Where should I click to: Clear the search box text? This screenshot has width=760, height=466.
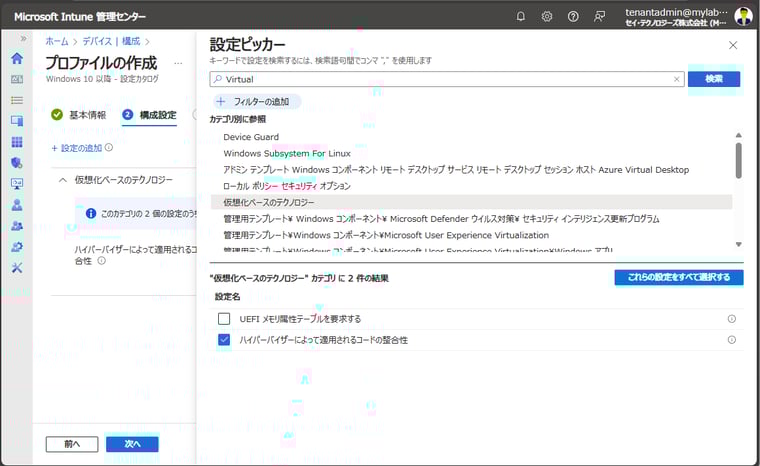[x=677, y=79]
